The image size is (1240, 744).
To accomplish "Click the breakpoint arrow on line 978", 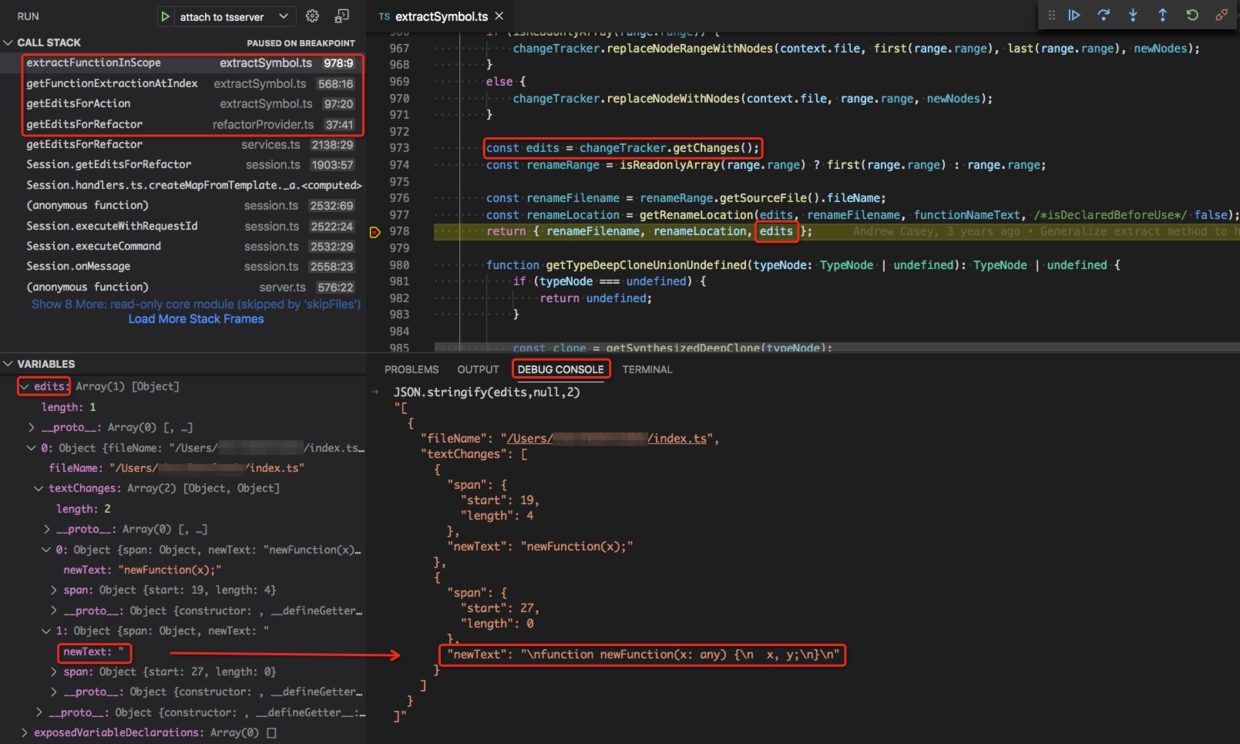I will click(x=375, y=231).
